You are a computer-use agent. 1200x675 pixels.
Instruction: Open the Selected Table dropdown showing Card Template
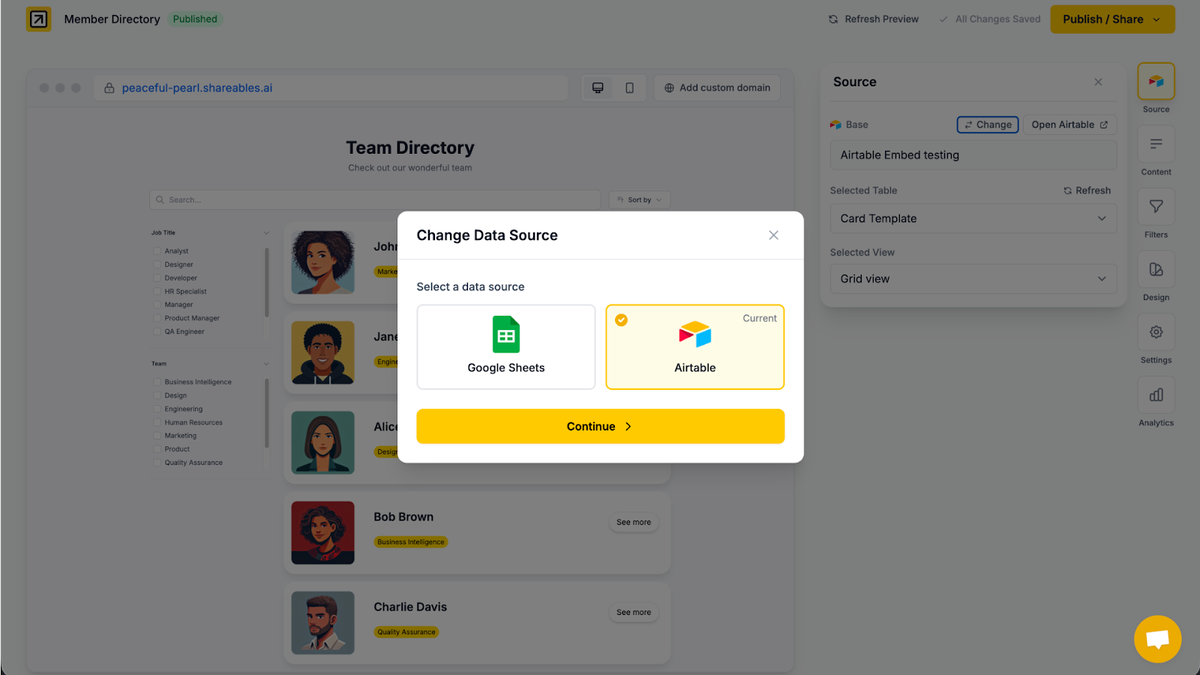(972, 218)
